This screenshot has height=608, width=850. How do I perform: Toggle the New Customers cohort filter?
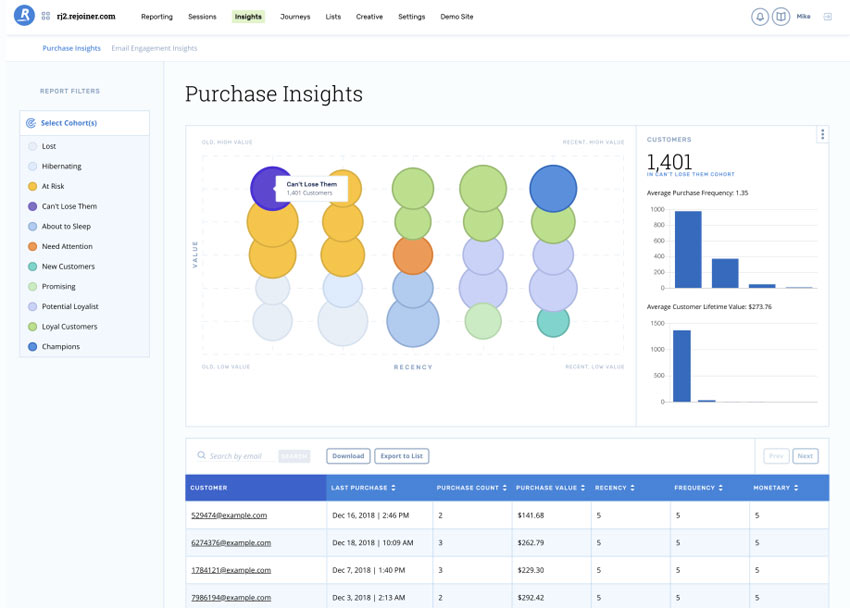pos(33,266)
